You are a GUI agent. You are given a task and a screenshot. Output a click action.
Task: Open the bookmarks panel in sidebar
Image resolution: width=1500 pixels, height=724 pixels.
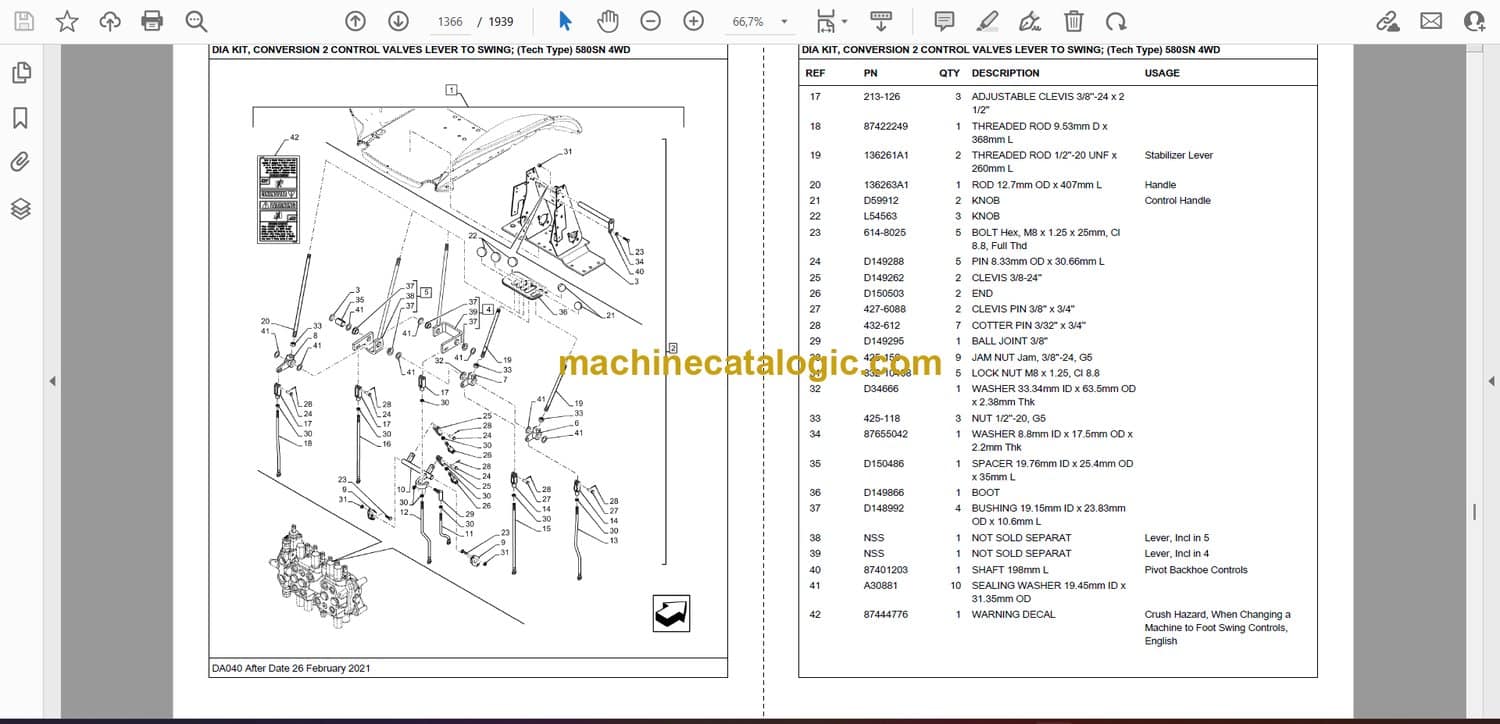pyautogui.click(x=21, y=118)
